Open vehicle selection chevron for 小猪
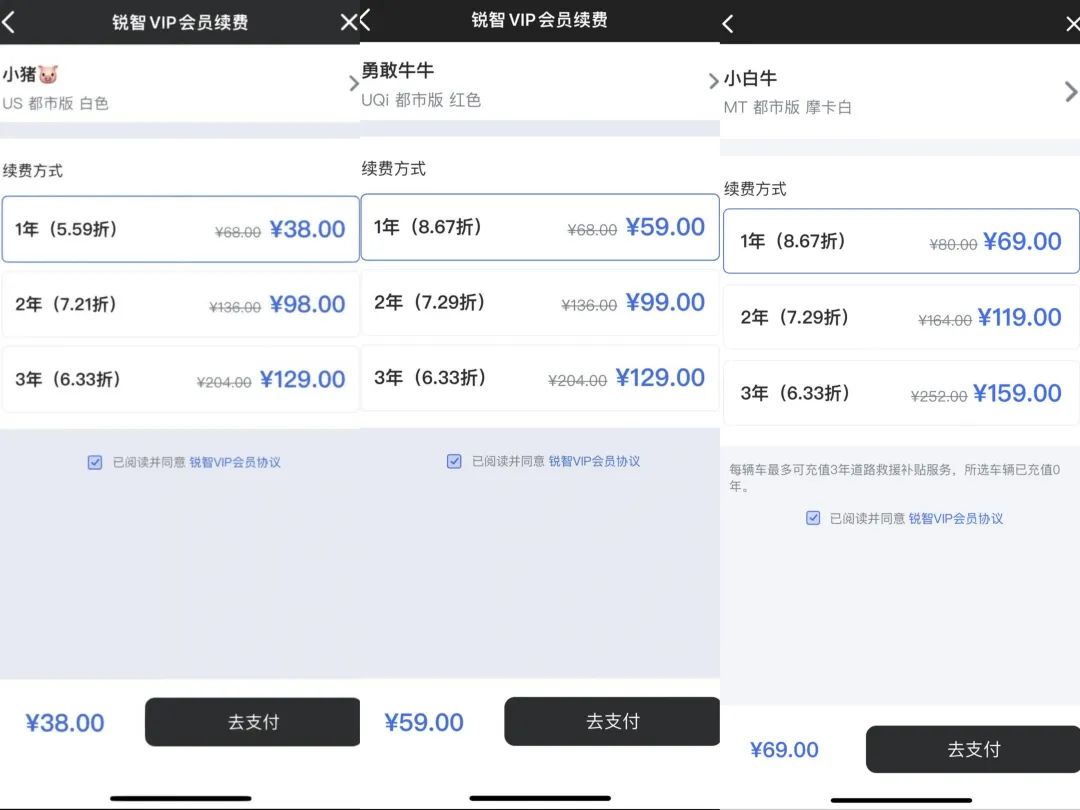This screenshot has width=1080, height=810. click(353, 83)
